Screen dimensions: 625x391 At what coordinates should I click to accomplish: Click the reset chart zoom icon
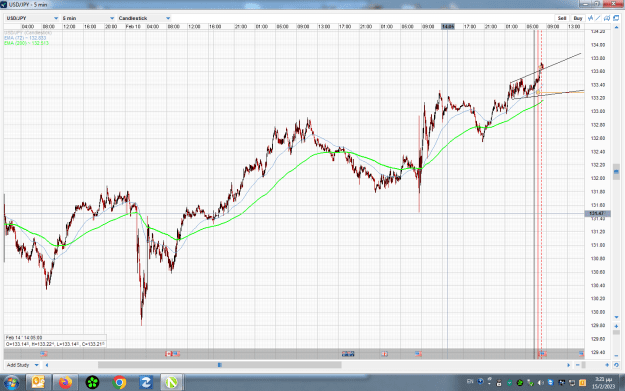pyautogui.click(x=616, y=365)
